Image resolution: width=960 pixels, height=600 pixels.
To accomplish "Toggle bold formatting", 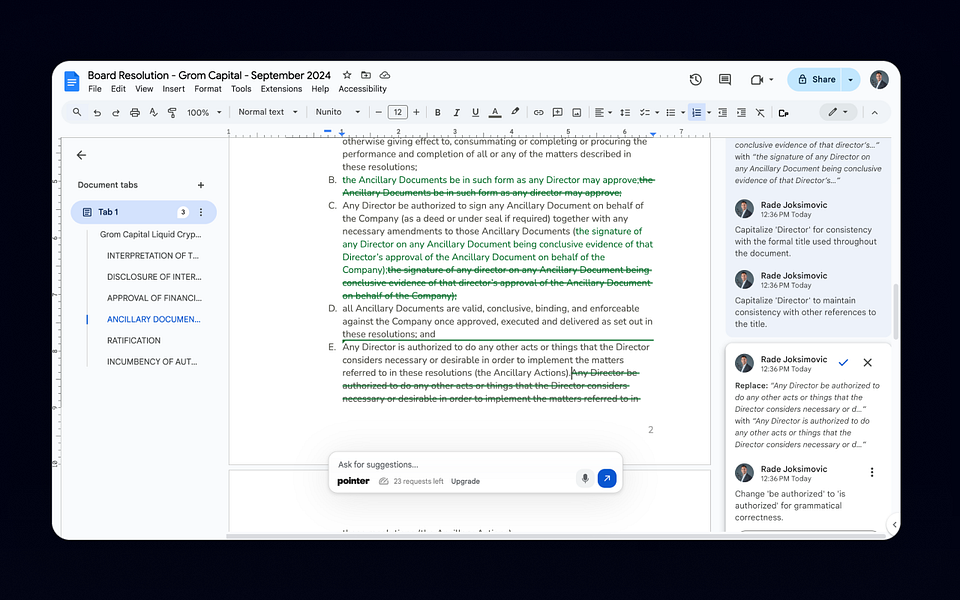I will pyautogui.click(x=437, y=112).
